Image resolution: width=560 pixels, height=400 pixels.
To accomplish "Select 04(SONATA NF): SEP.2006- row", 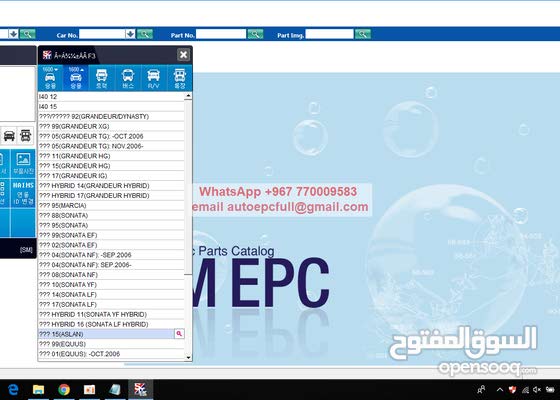I will (111, 265).
